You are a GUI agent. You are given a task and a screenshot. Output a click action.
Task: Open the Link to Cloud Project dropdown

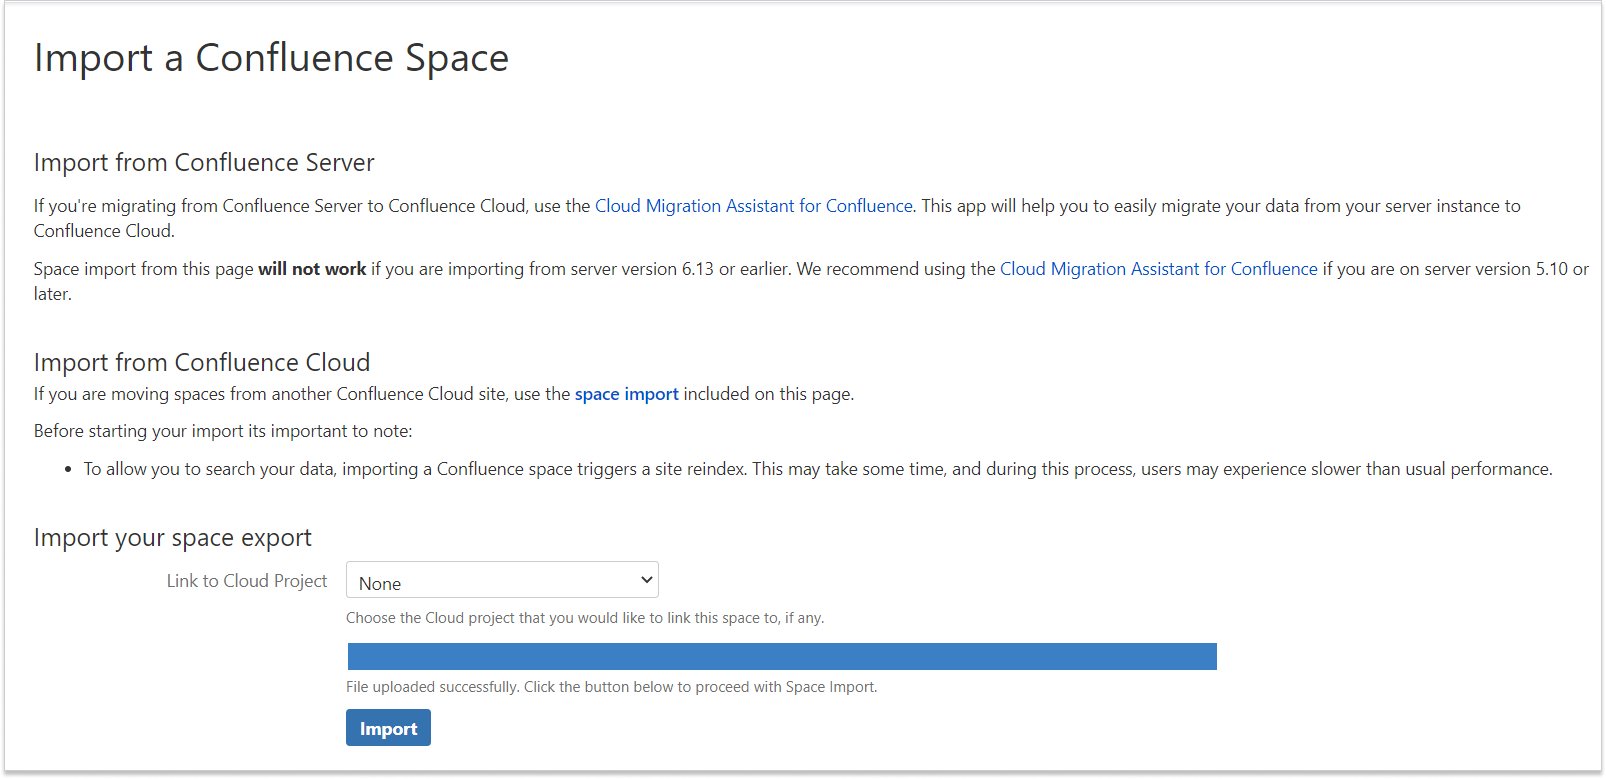coord(501,580)
